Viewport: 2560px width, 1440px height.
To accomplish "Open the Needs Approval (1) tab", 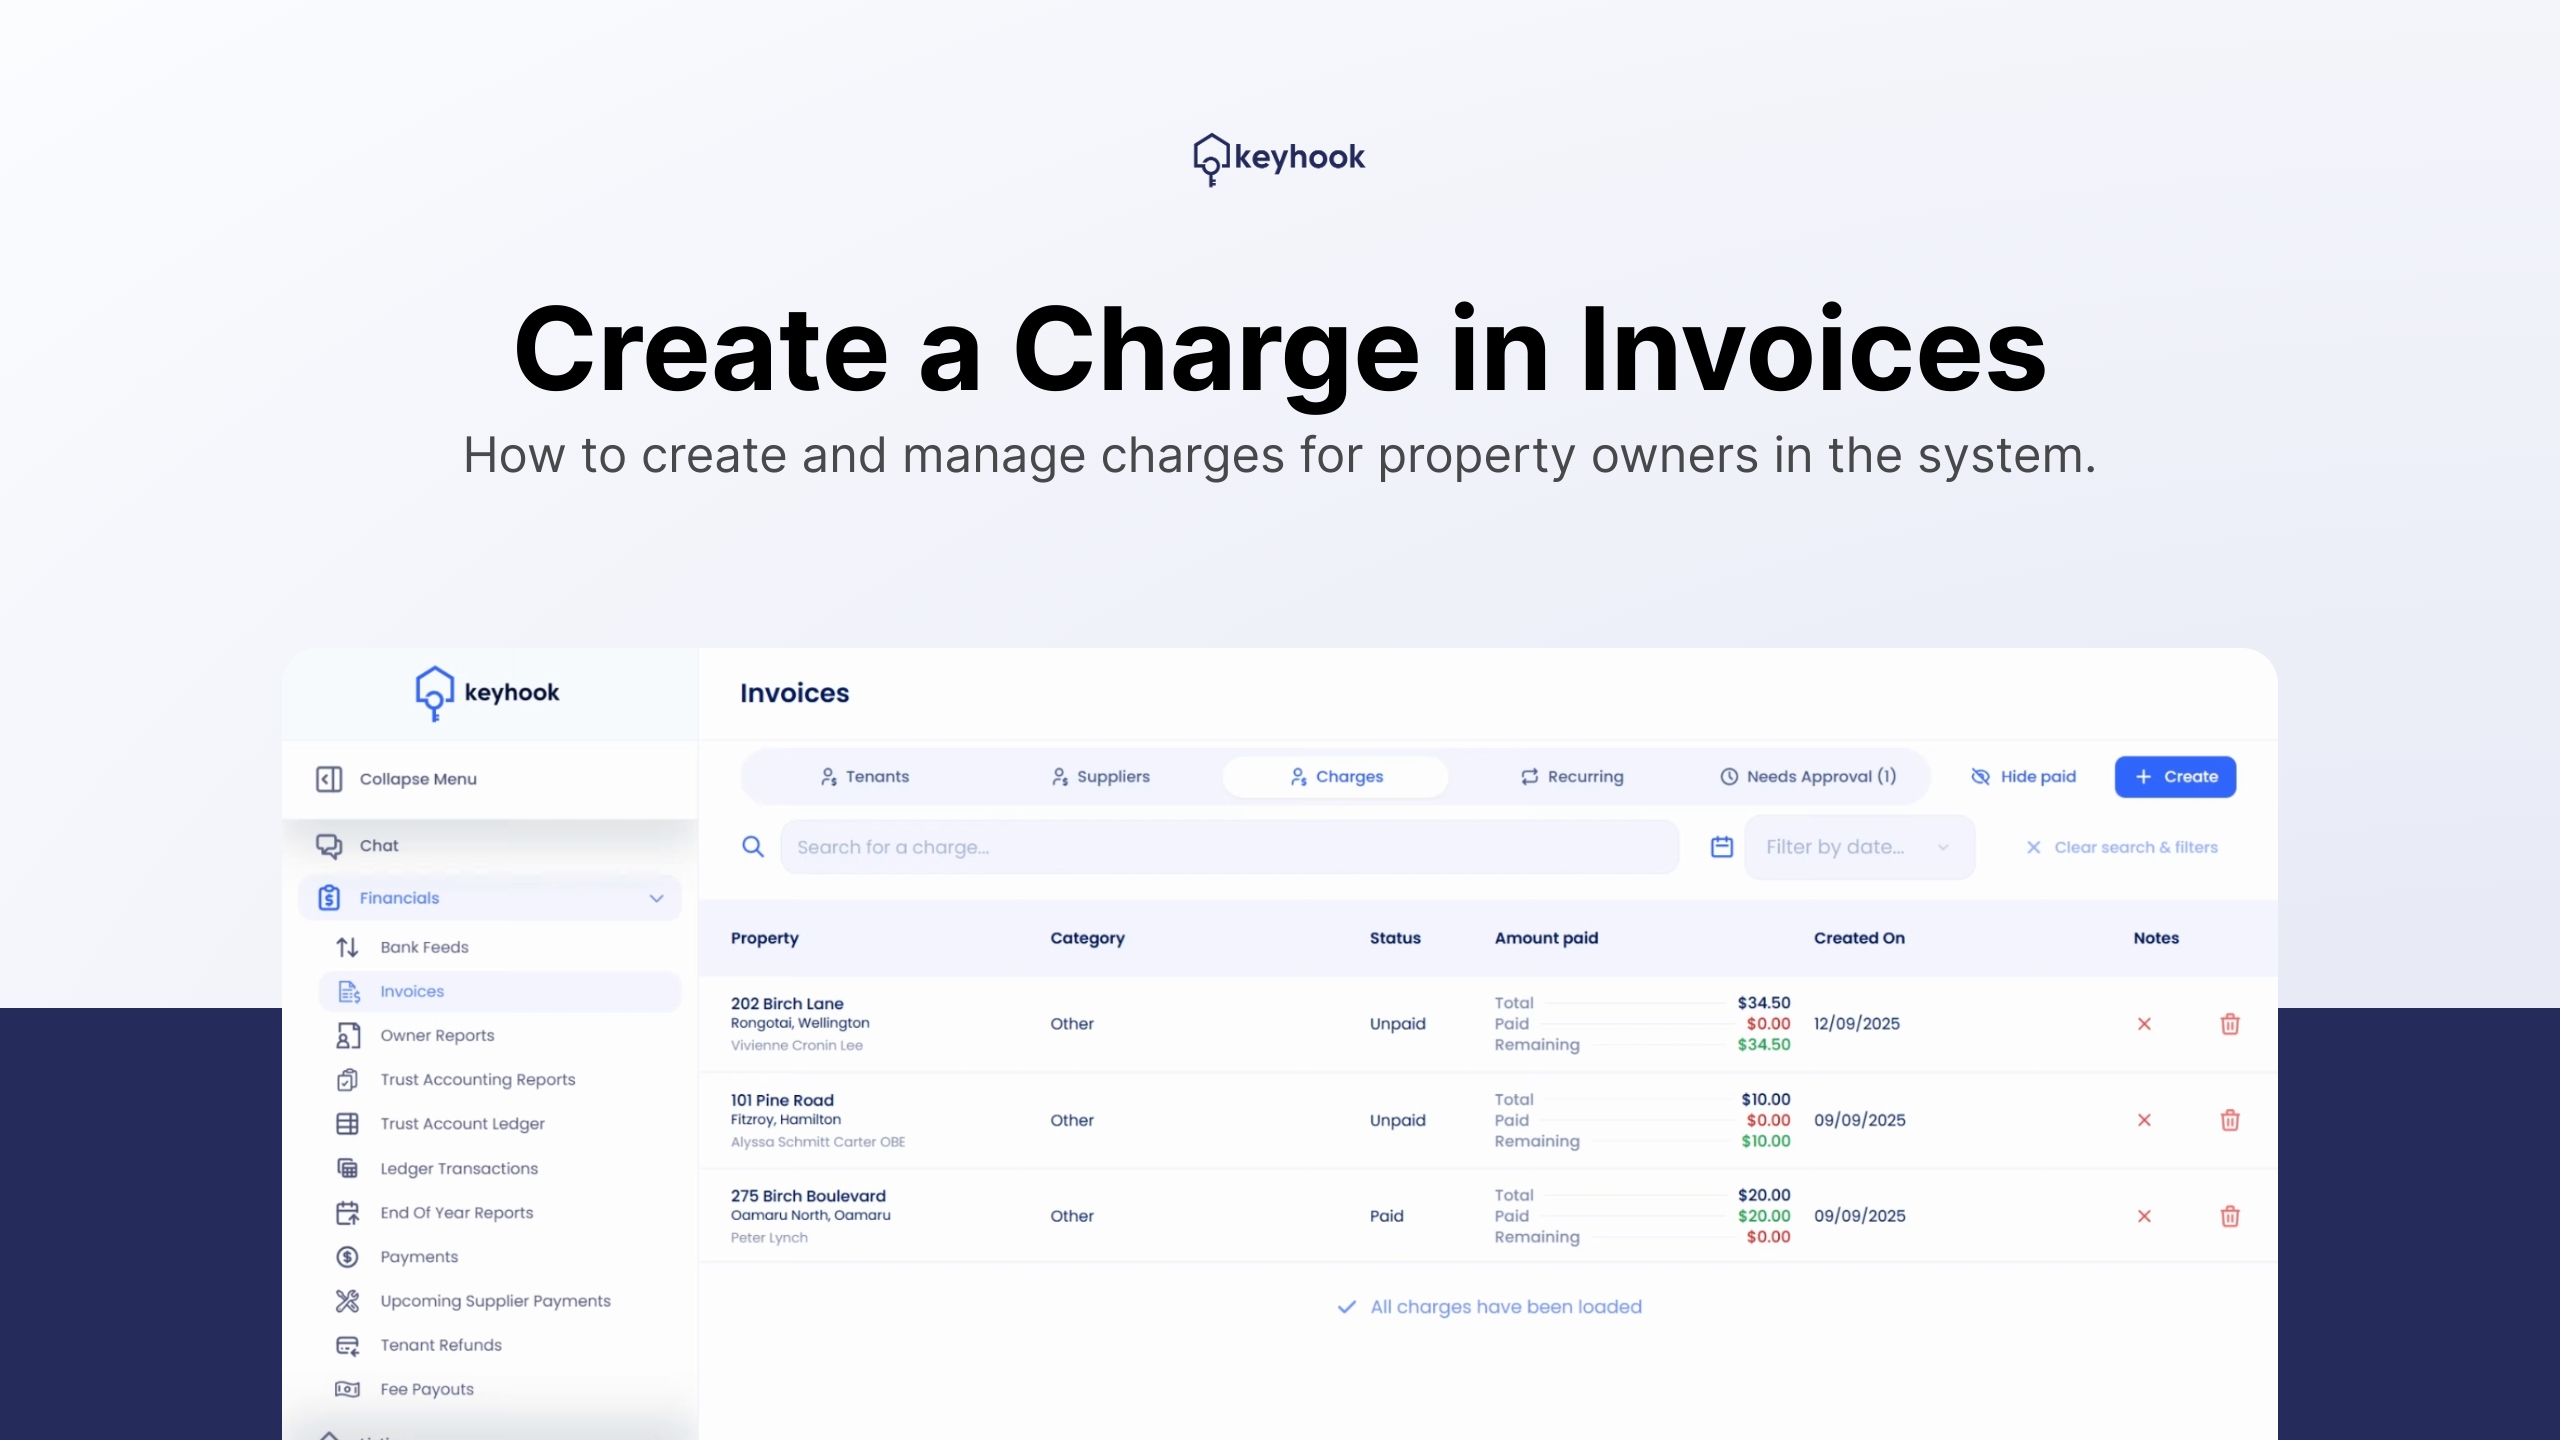I will point(1808,777).
